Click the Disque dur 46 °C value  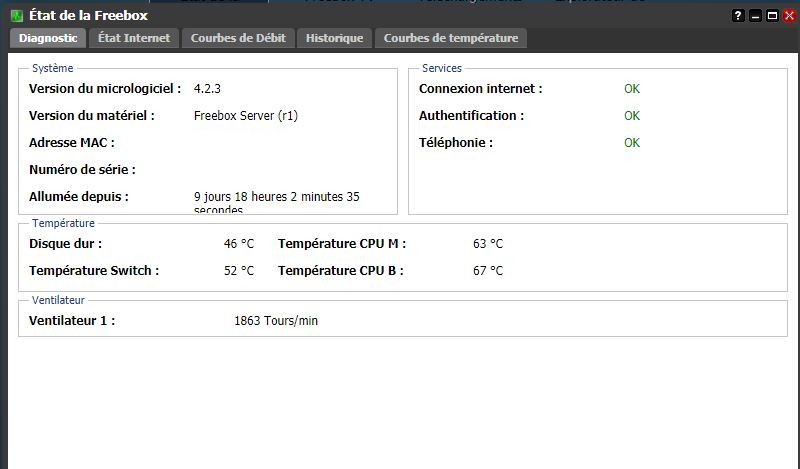point(239,244)
